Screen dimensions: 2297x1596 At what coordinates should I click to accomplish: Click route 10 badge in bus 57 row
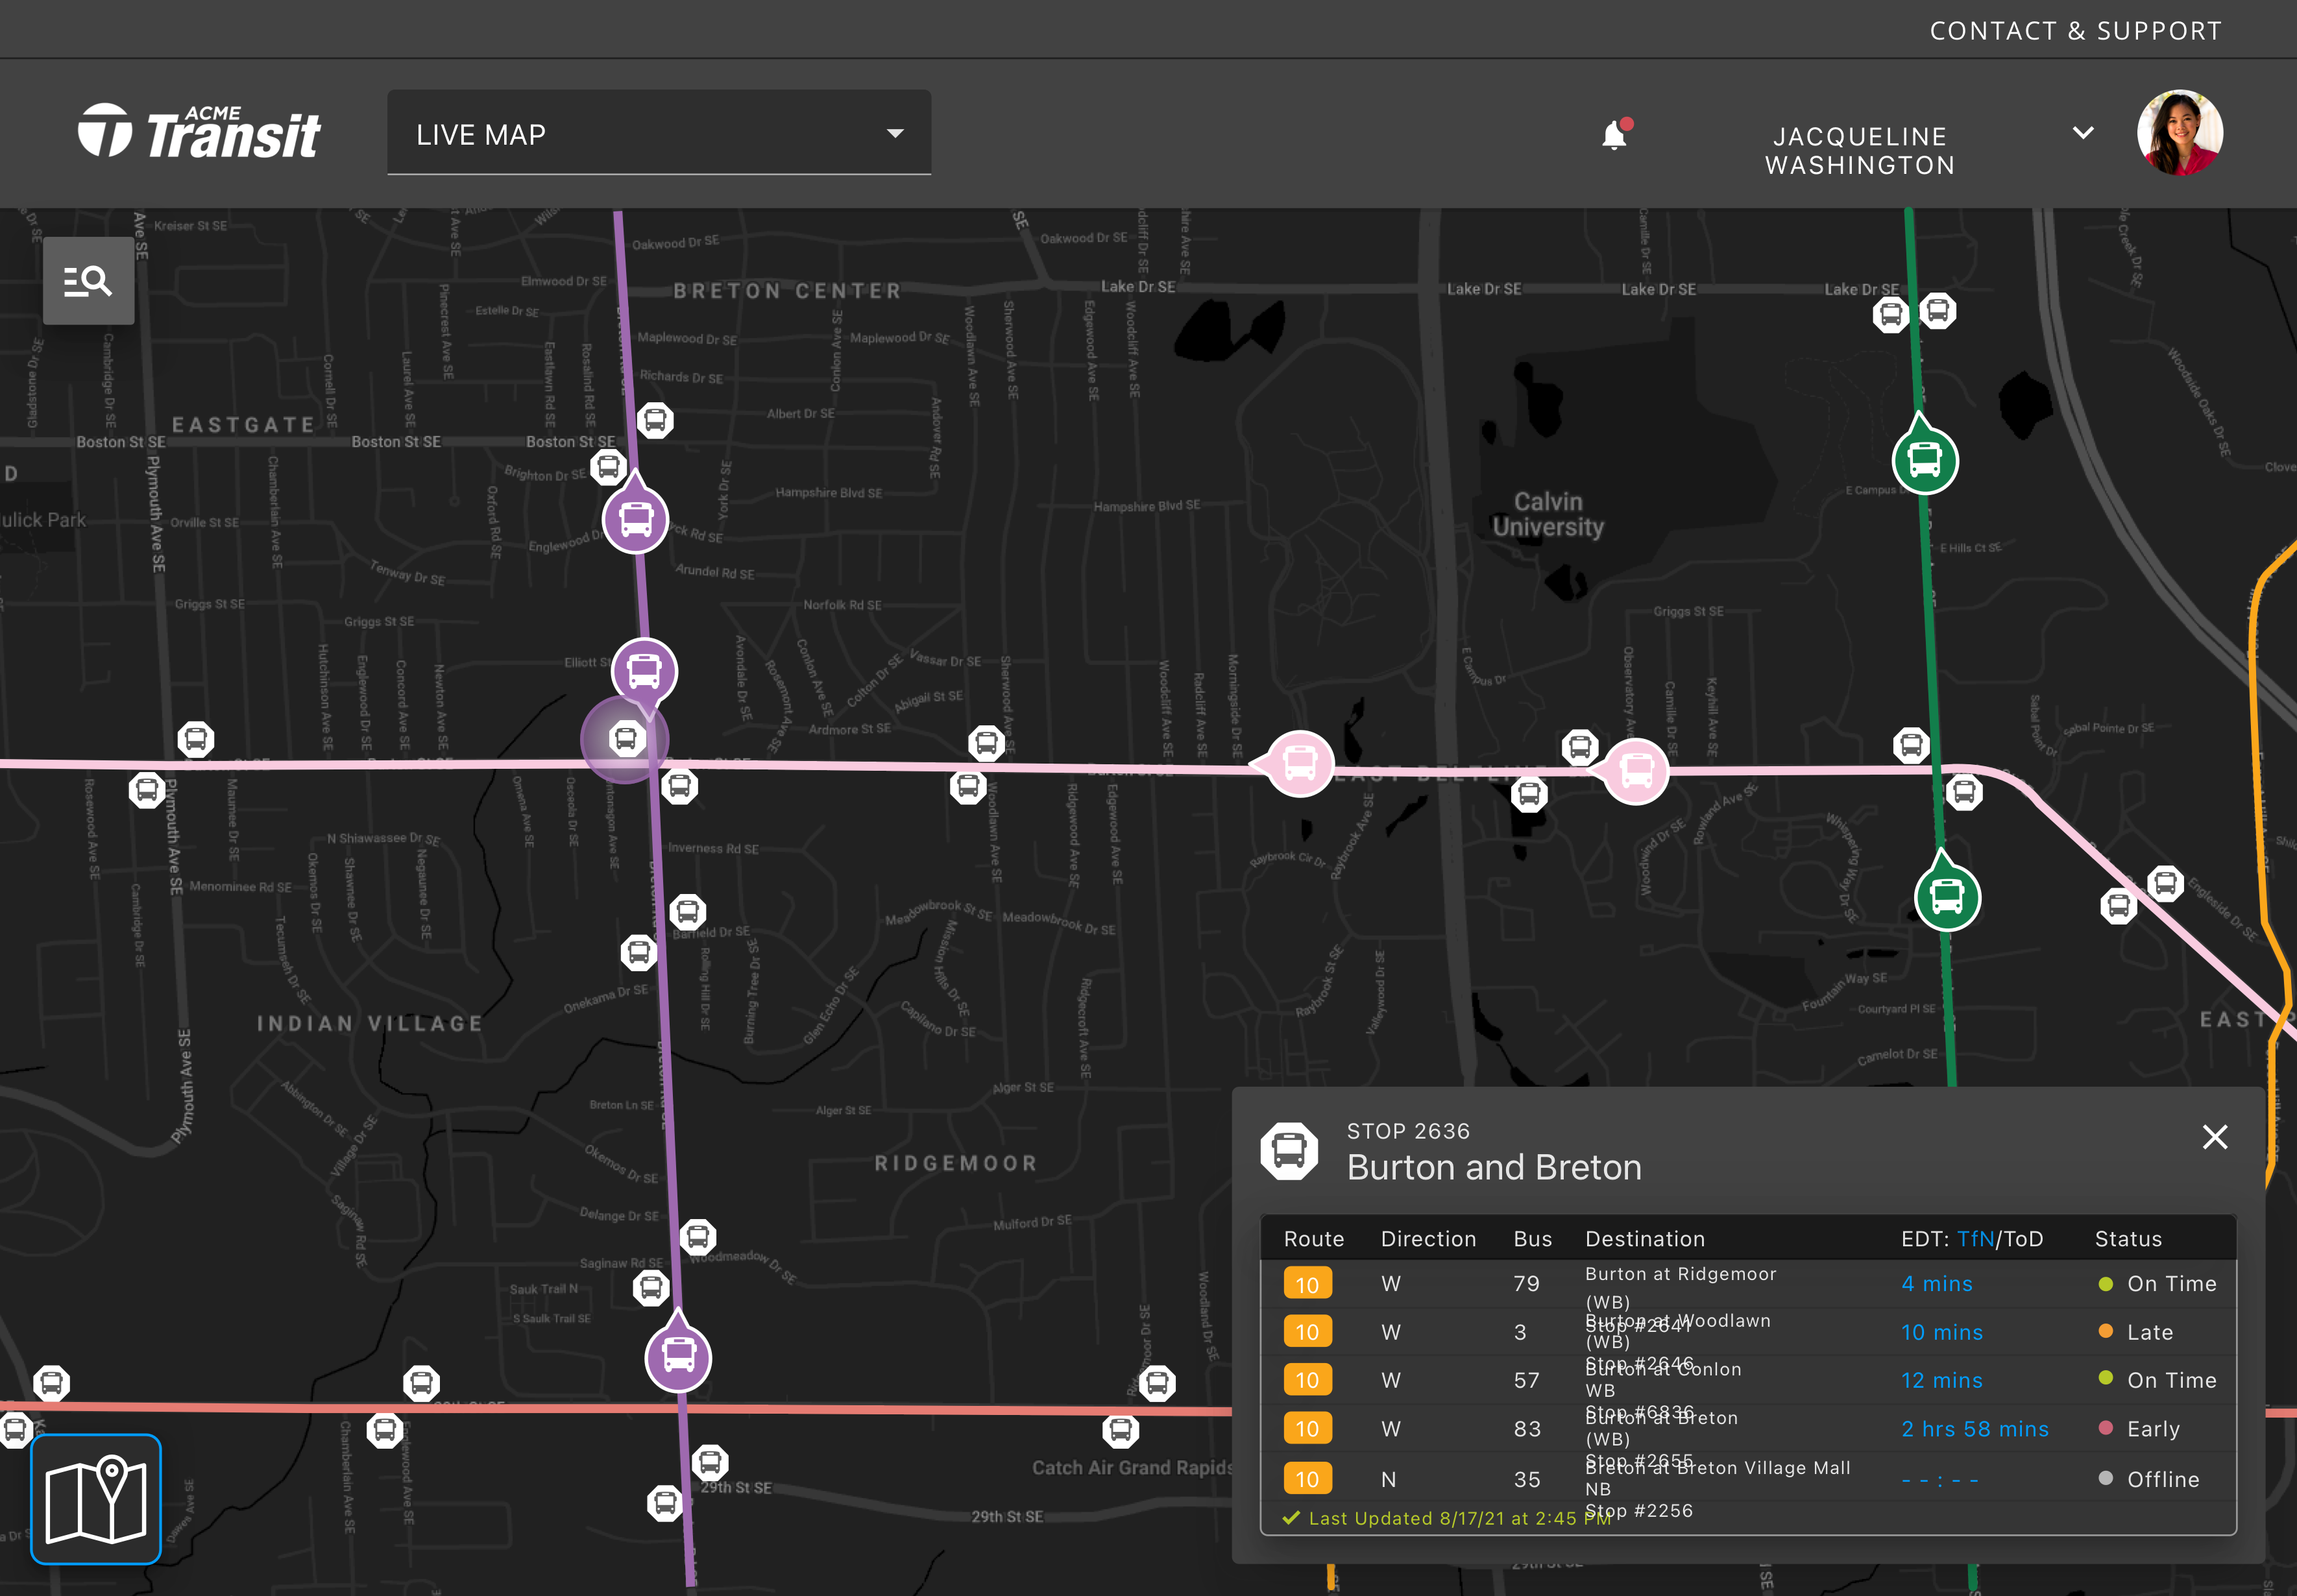point(1307,1380)
